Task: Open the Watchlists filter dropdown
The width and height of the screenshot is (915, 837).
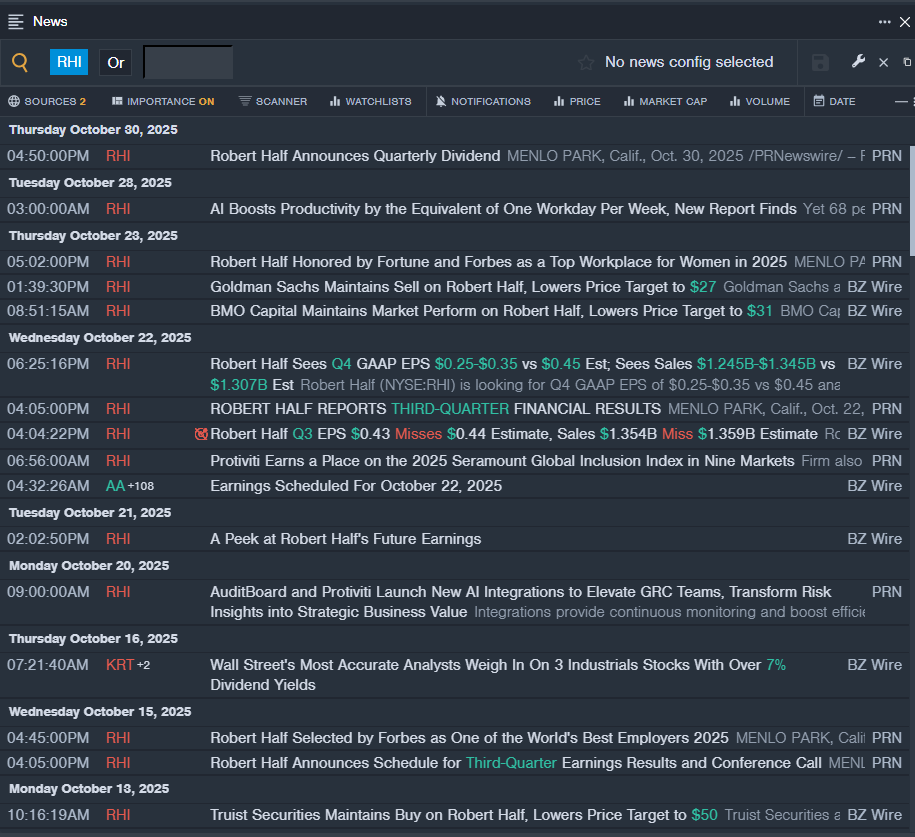Action: coord(371,101)
